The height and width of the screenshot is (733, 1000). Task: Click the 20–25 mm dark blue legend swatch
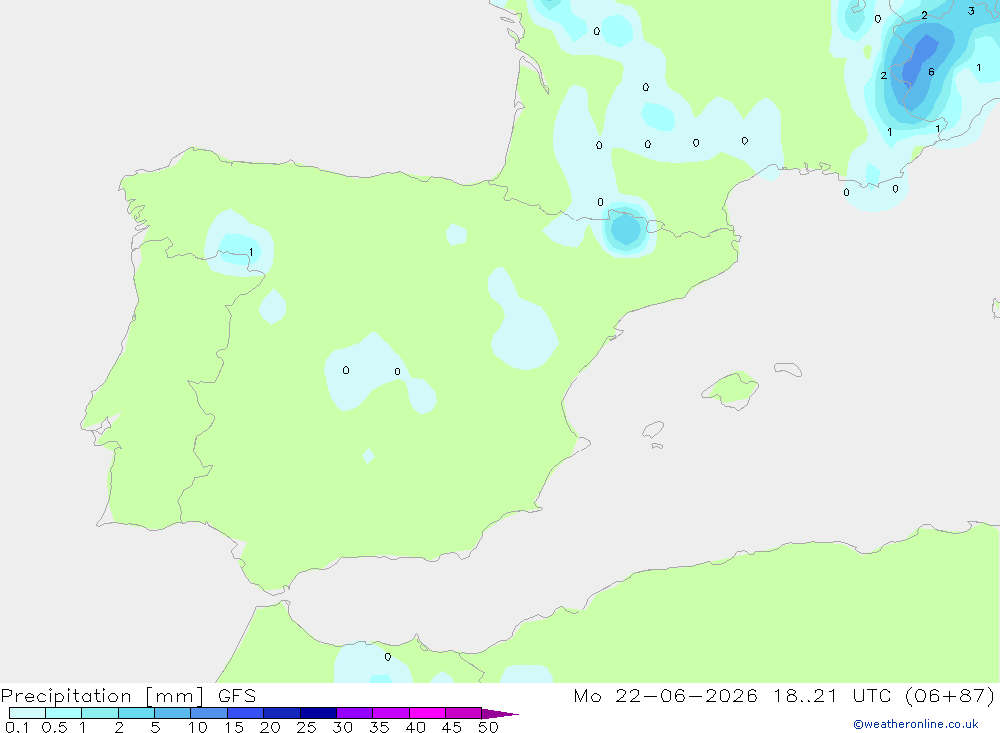(x=282, y=713)
